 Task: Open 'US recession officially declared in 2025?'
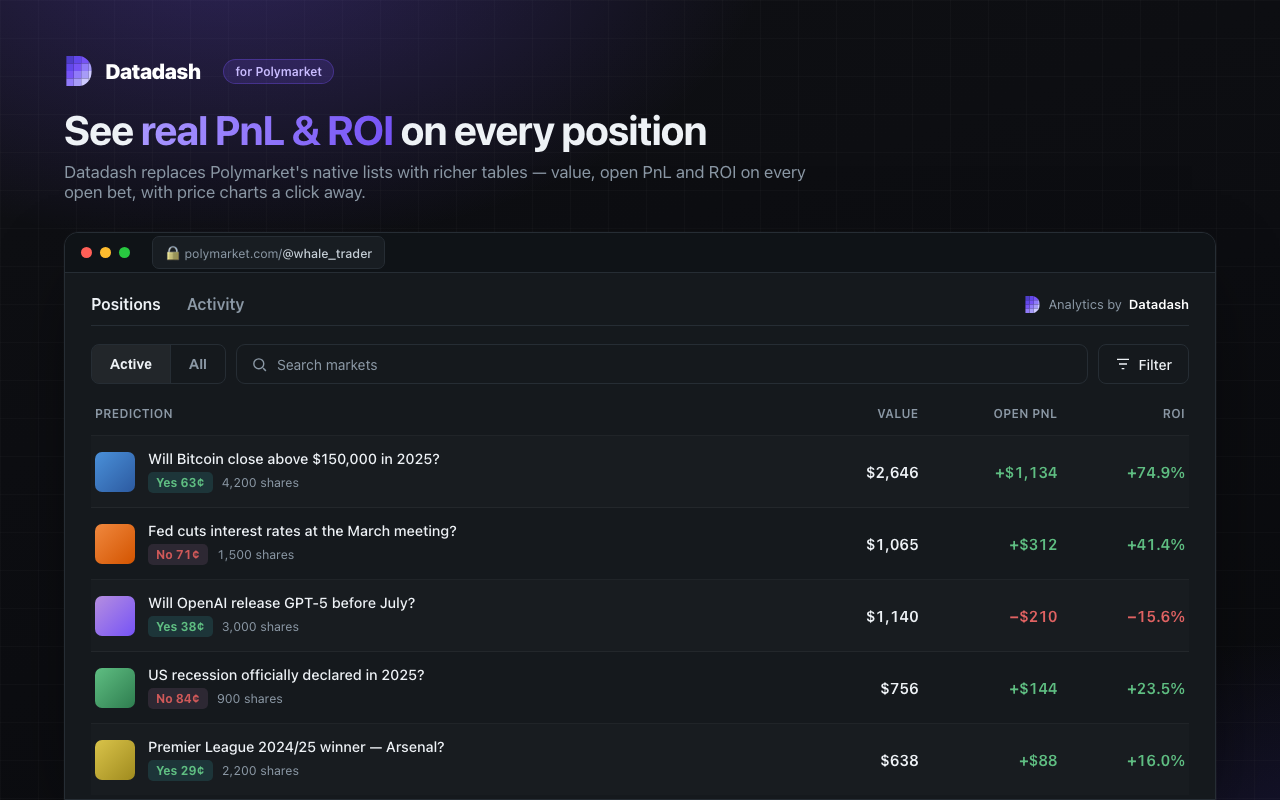click(x=286, y=675)
